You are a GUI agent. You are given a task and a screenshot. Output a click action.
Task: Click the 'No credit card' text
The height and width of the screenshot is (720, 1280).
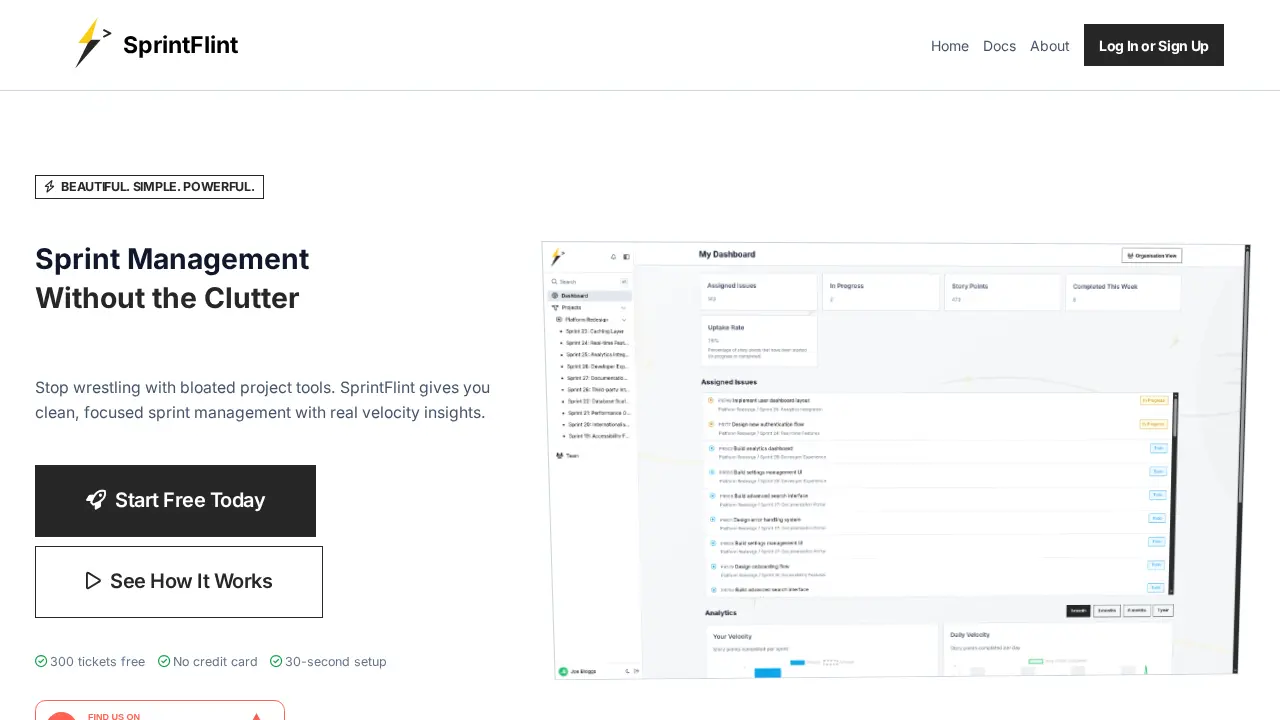215,662
